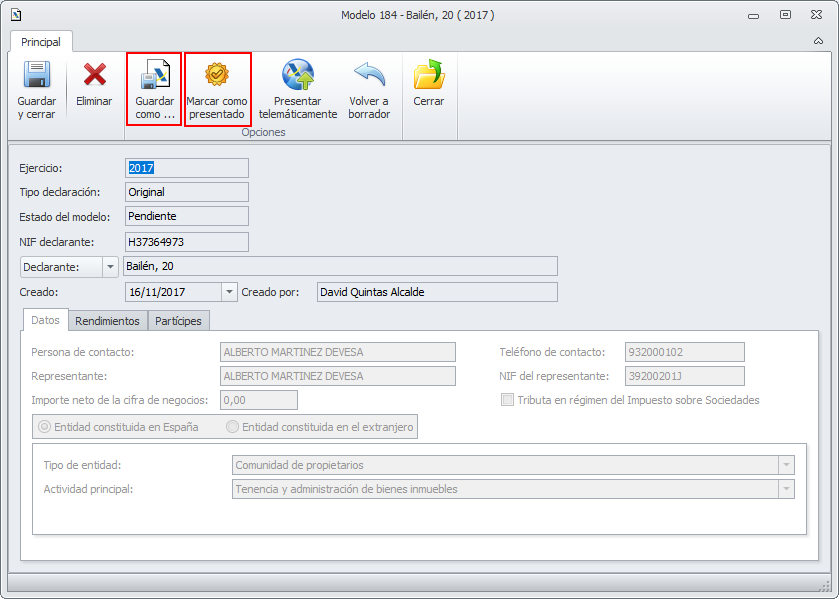Minimize the Modelo 184 window

[753, 16]
